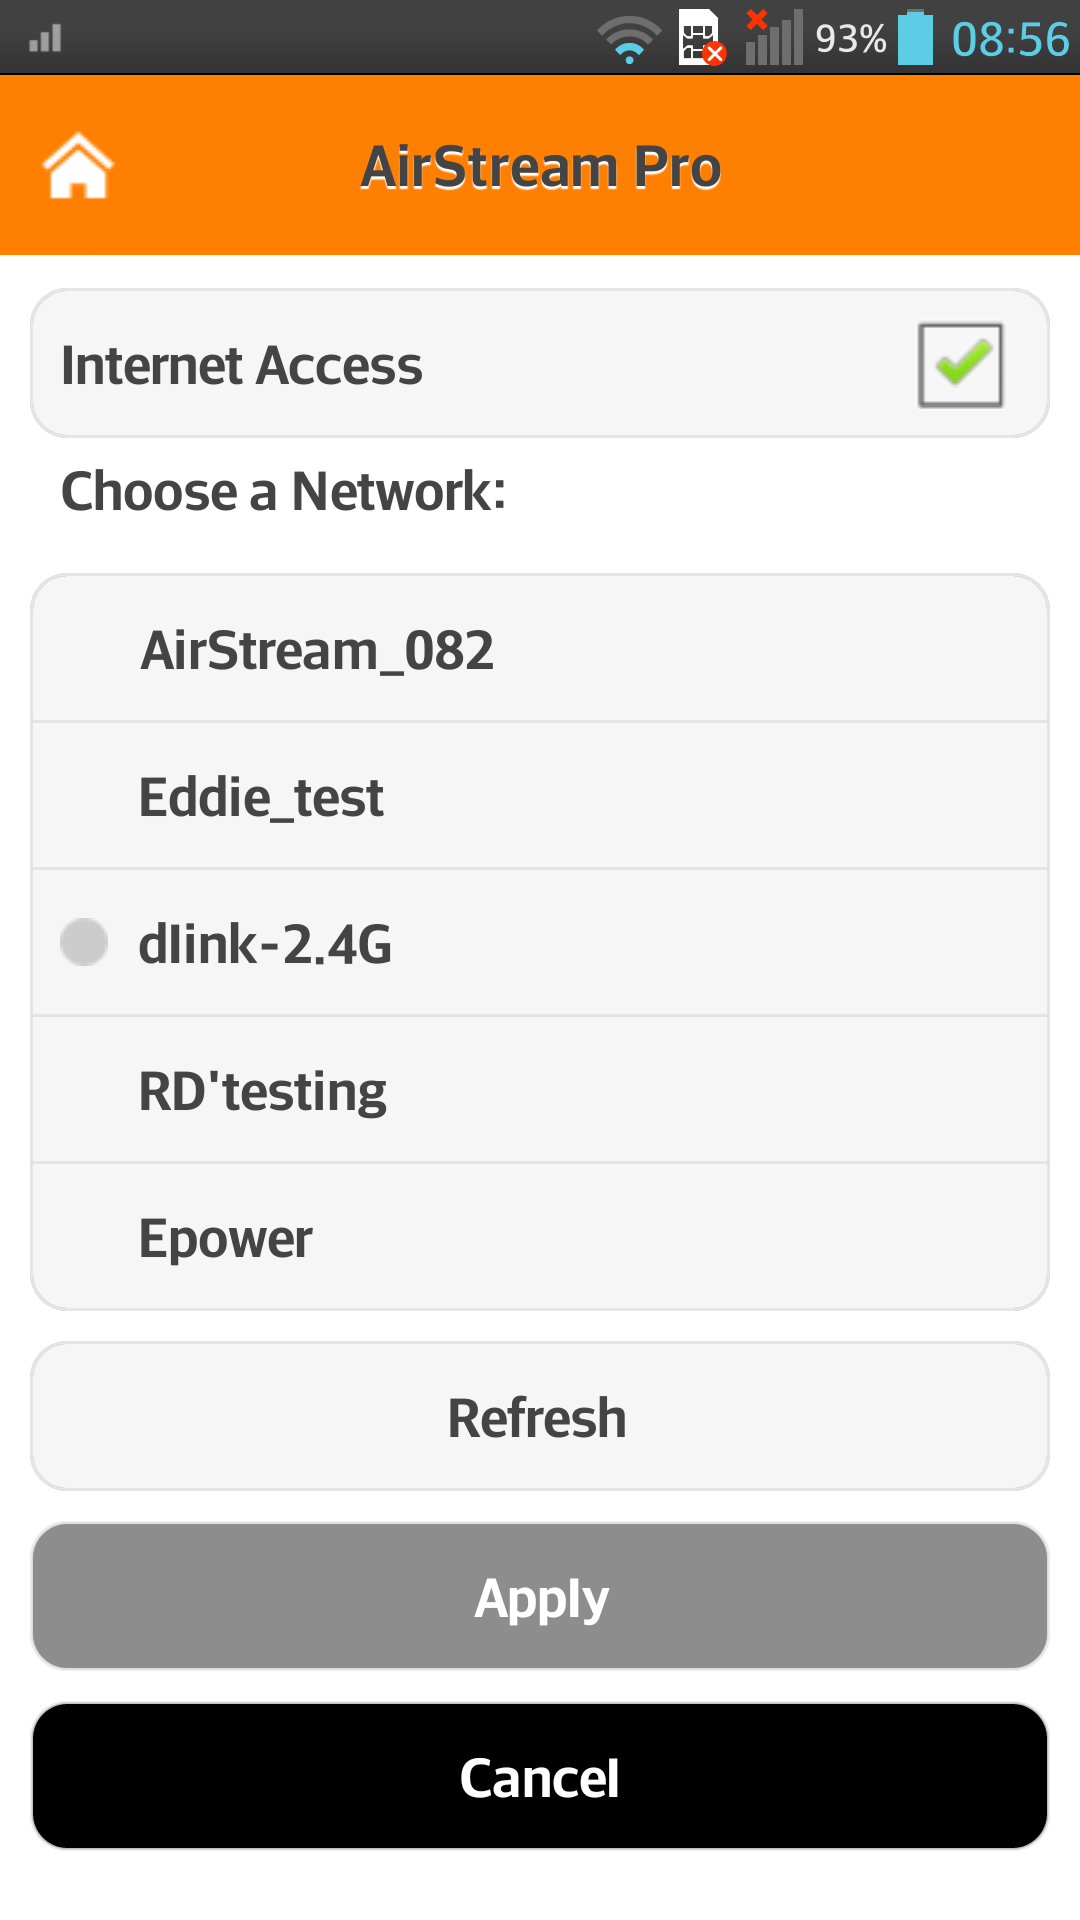This screenshot has height=1920, width=1080.
Task: Tap the AirStream Pro title
Action: (x=541, y=167)
